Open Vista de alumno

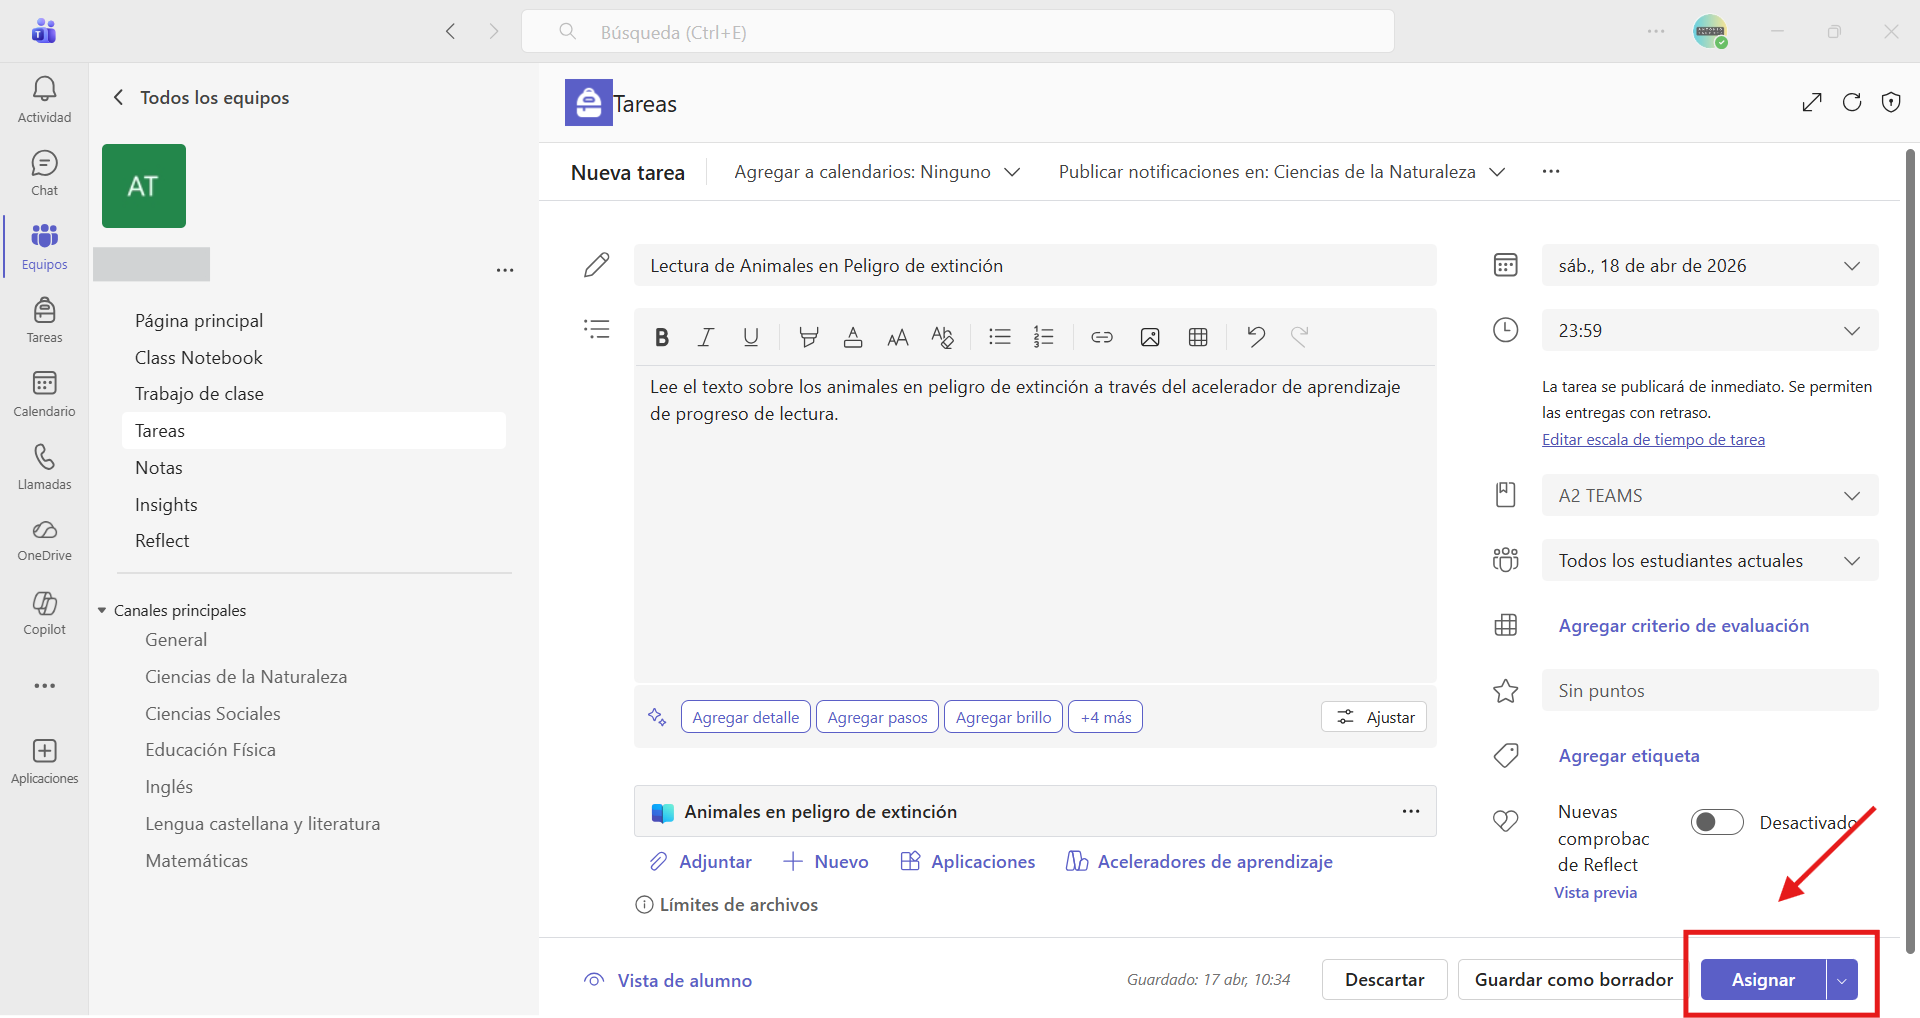click(668, 981)
